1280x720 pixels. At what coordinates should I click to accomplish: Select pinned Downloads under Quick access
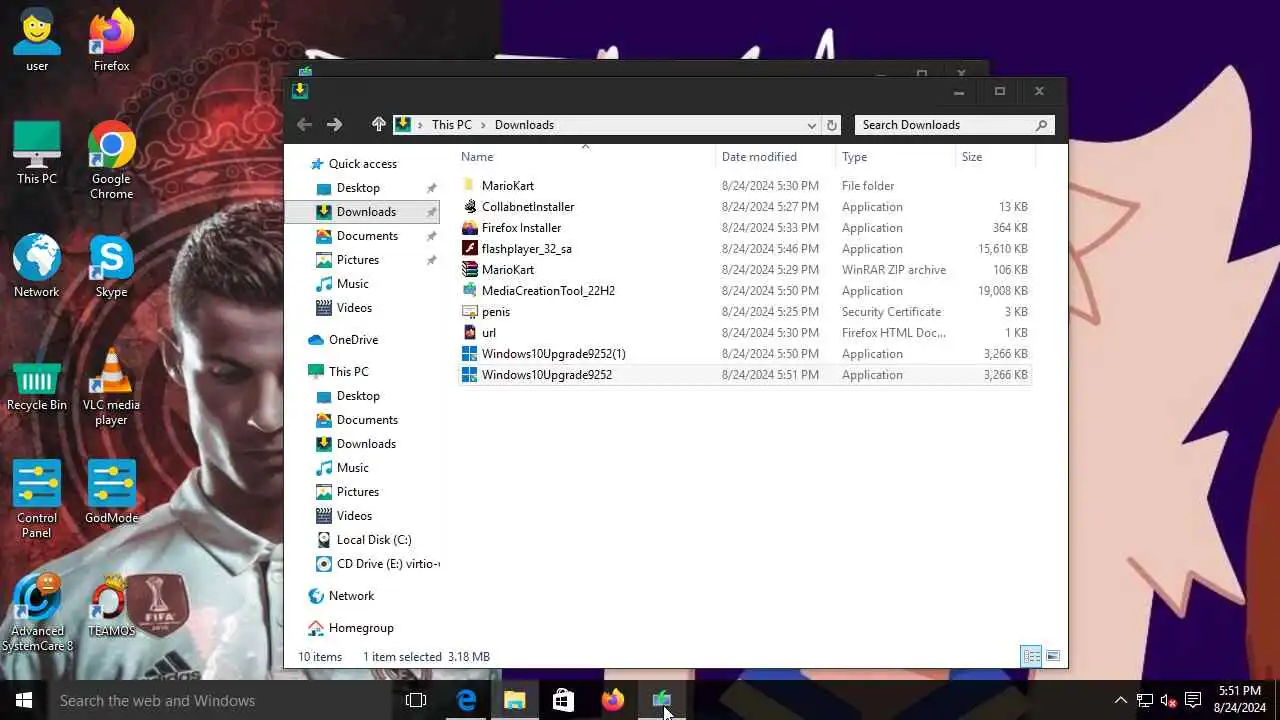pyautogui.click(x=366, y=212)
